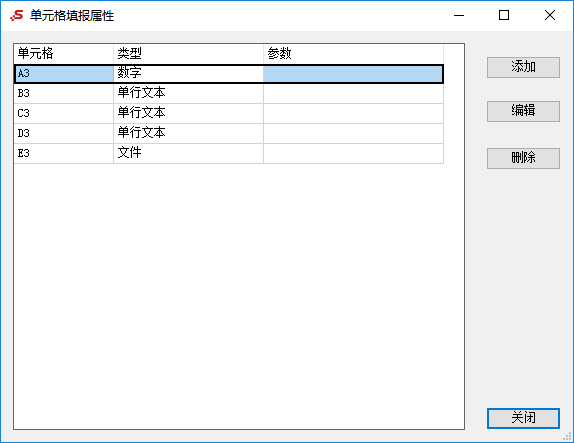Minimize the dialog window
Screen dimensions: 574x443
pos(459,15)
